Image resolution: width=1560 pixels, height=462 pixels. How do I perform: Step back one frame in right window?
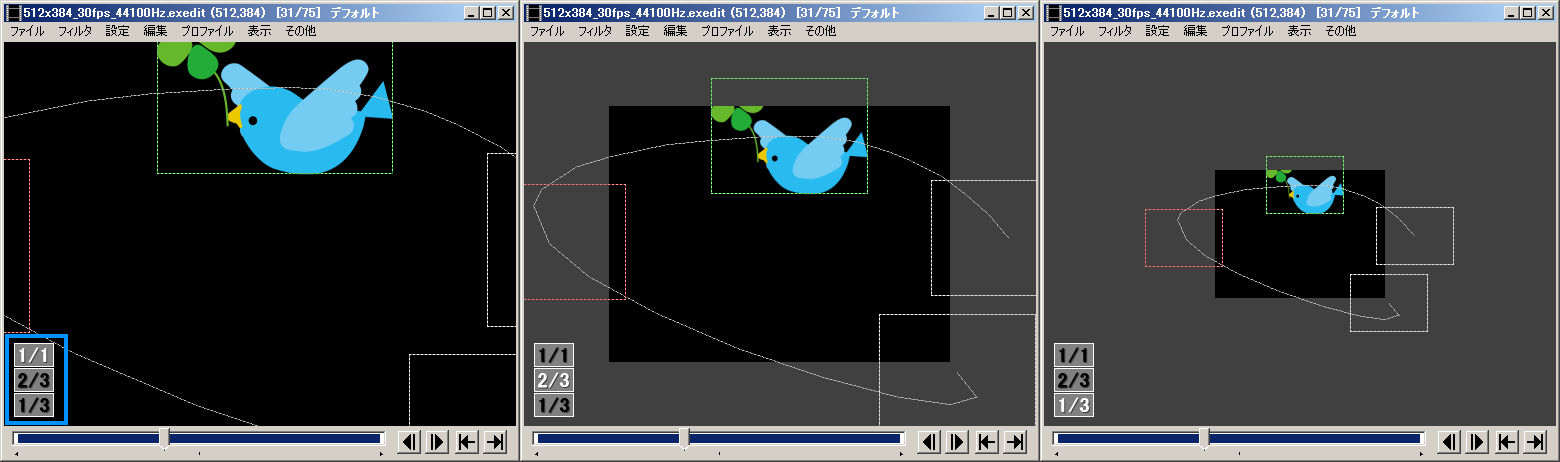click(1449, 441)
